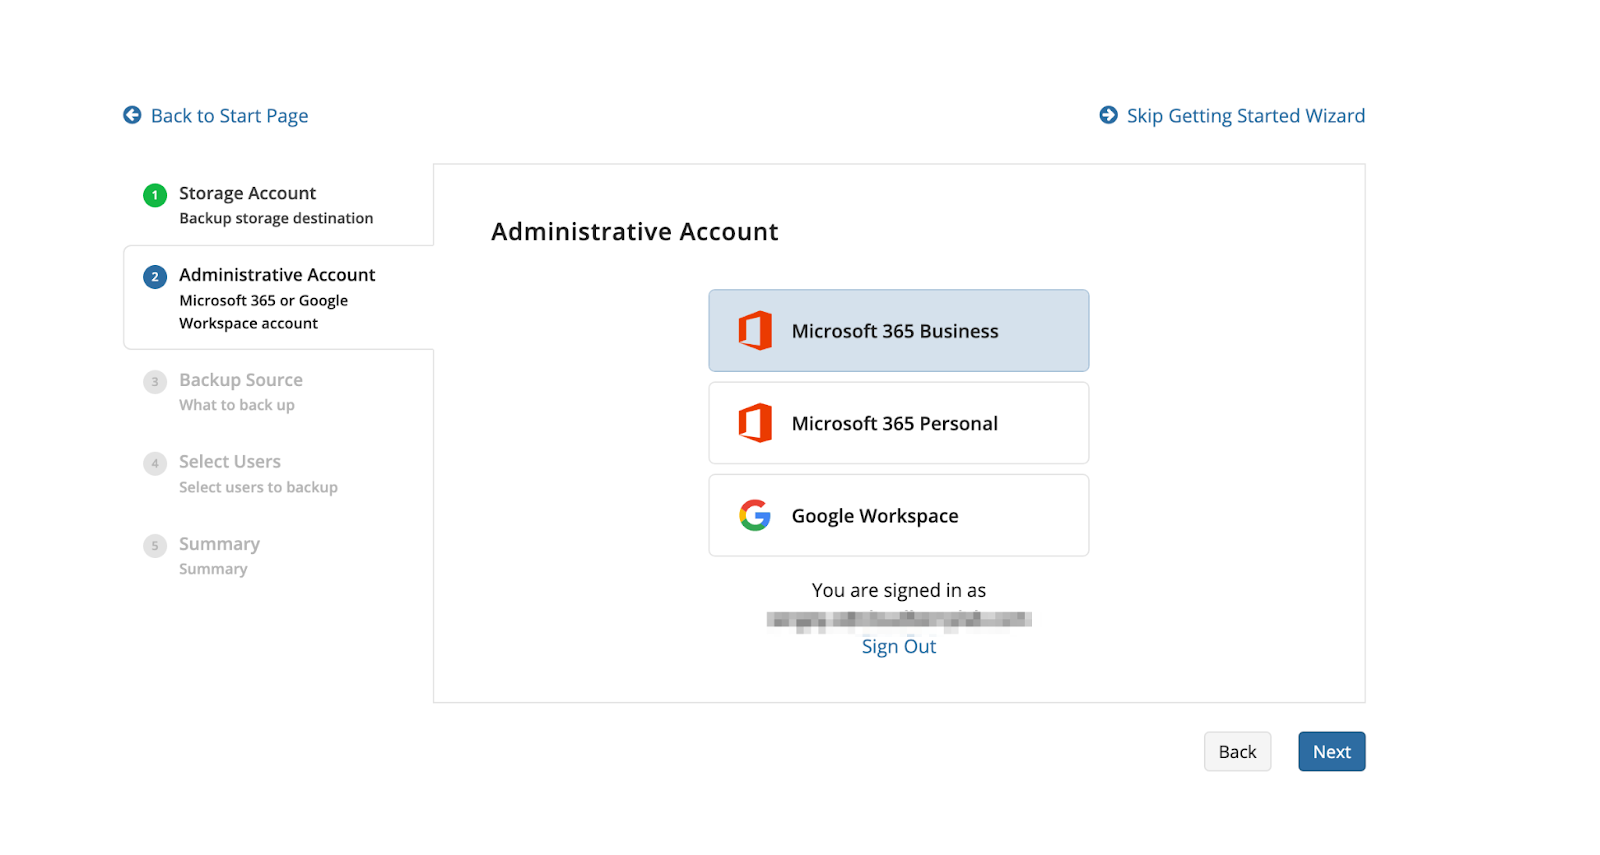Select the Microsoft 365 Business option
Image resolution: width=1600 pixels, height=855 pixels.
tap(899, 331)
